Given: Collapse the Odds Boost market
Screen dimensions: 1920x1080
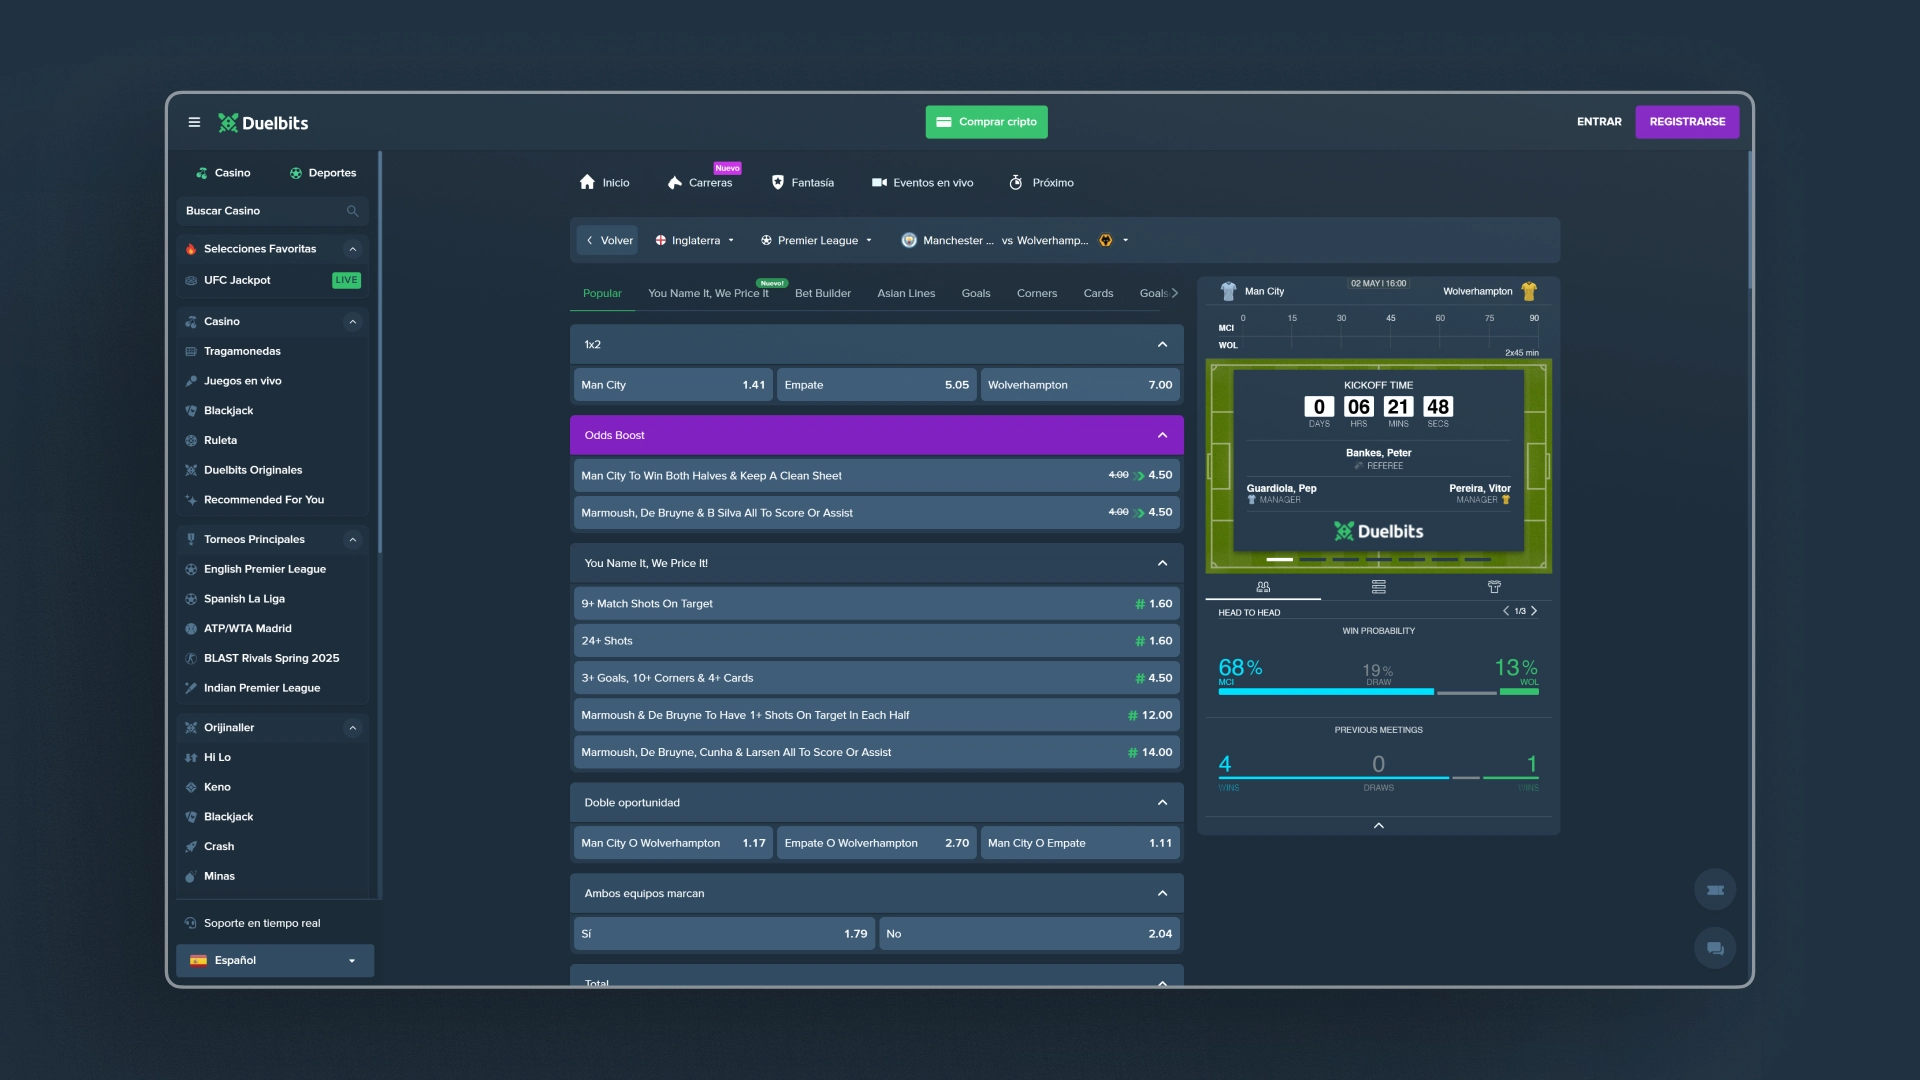Looking at the screenshot, I should 1162,435.
